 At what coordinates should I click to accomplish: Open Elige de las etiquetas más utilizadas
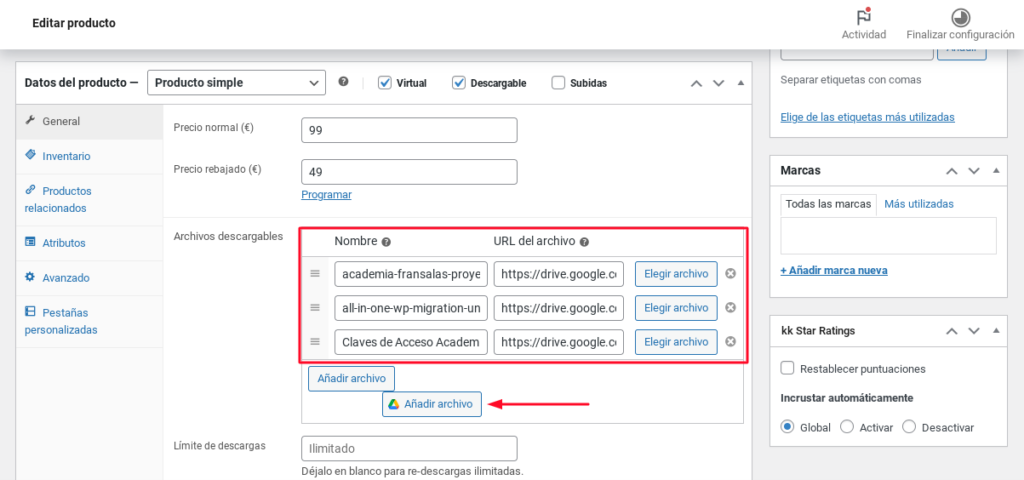867,118
